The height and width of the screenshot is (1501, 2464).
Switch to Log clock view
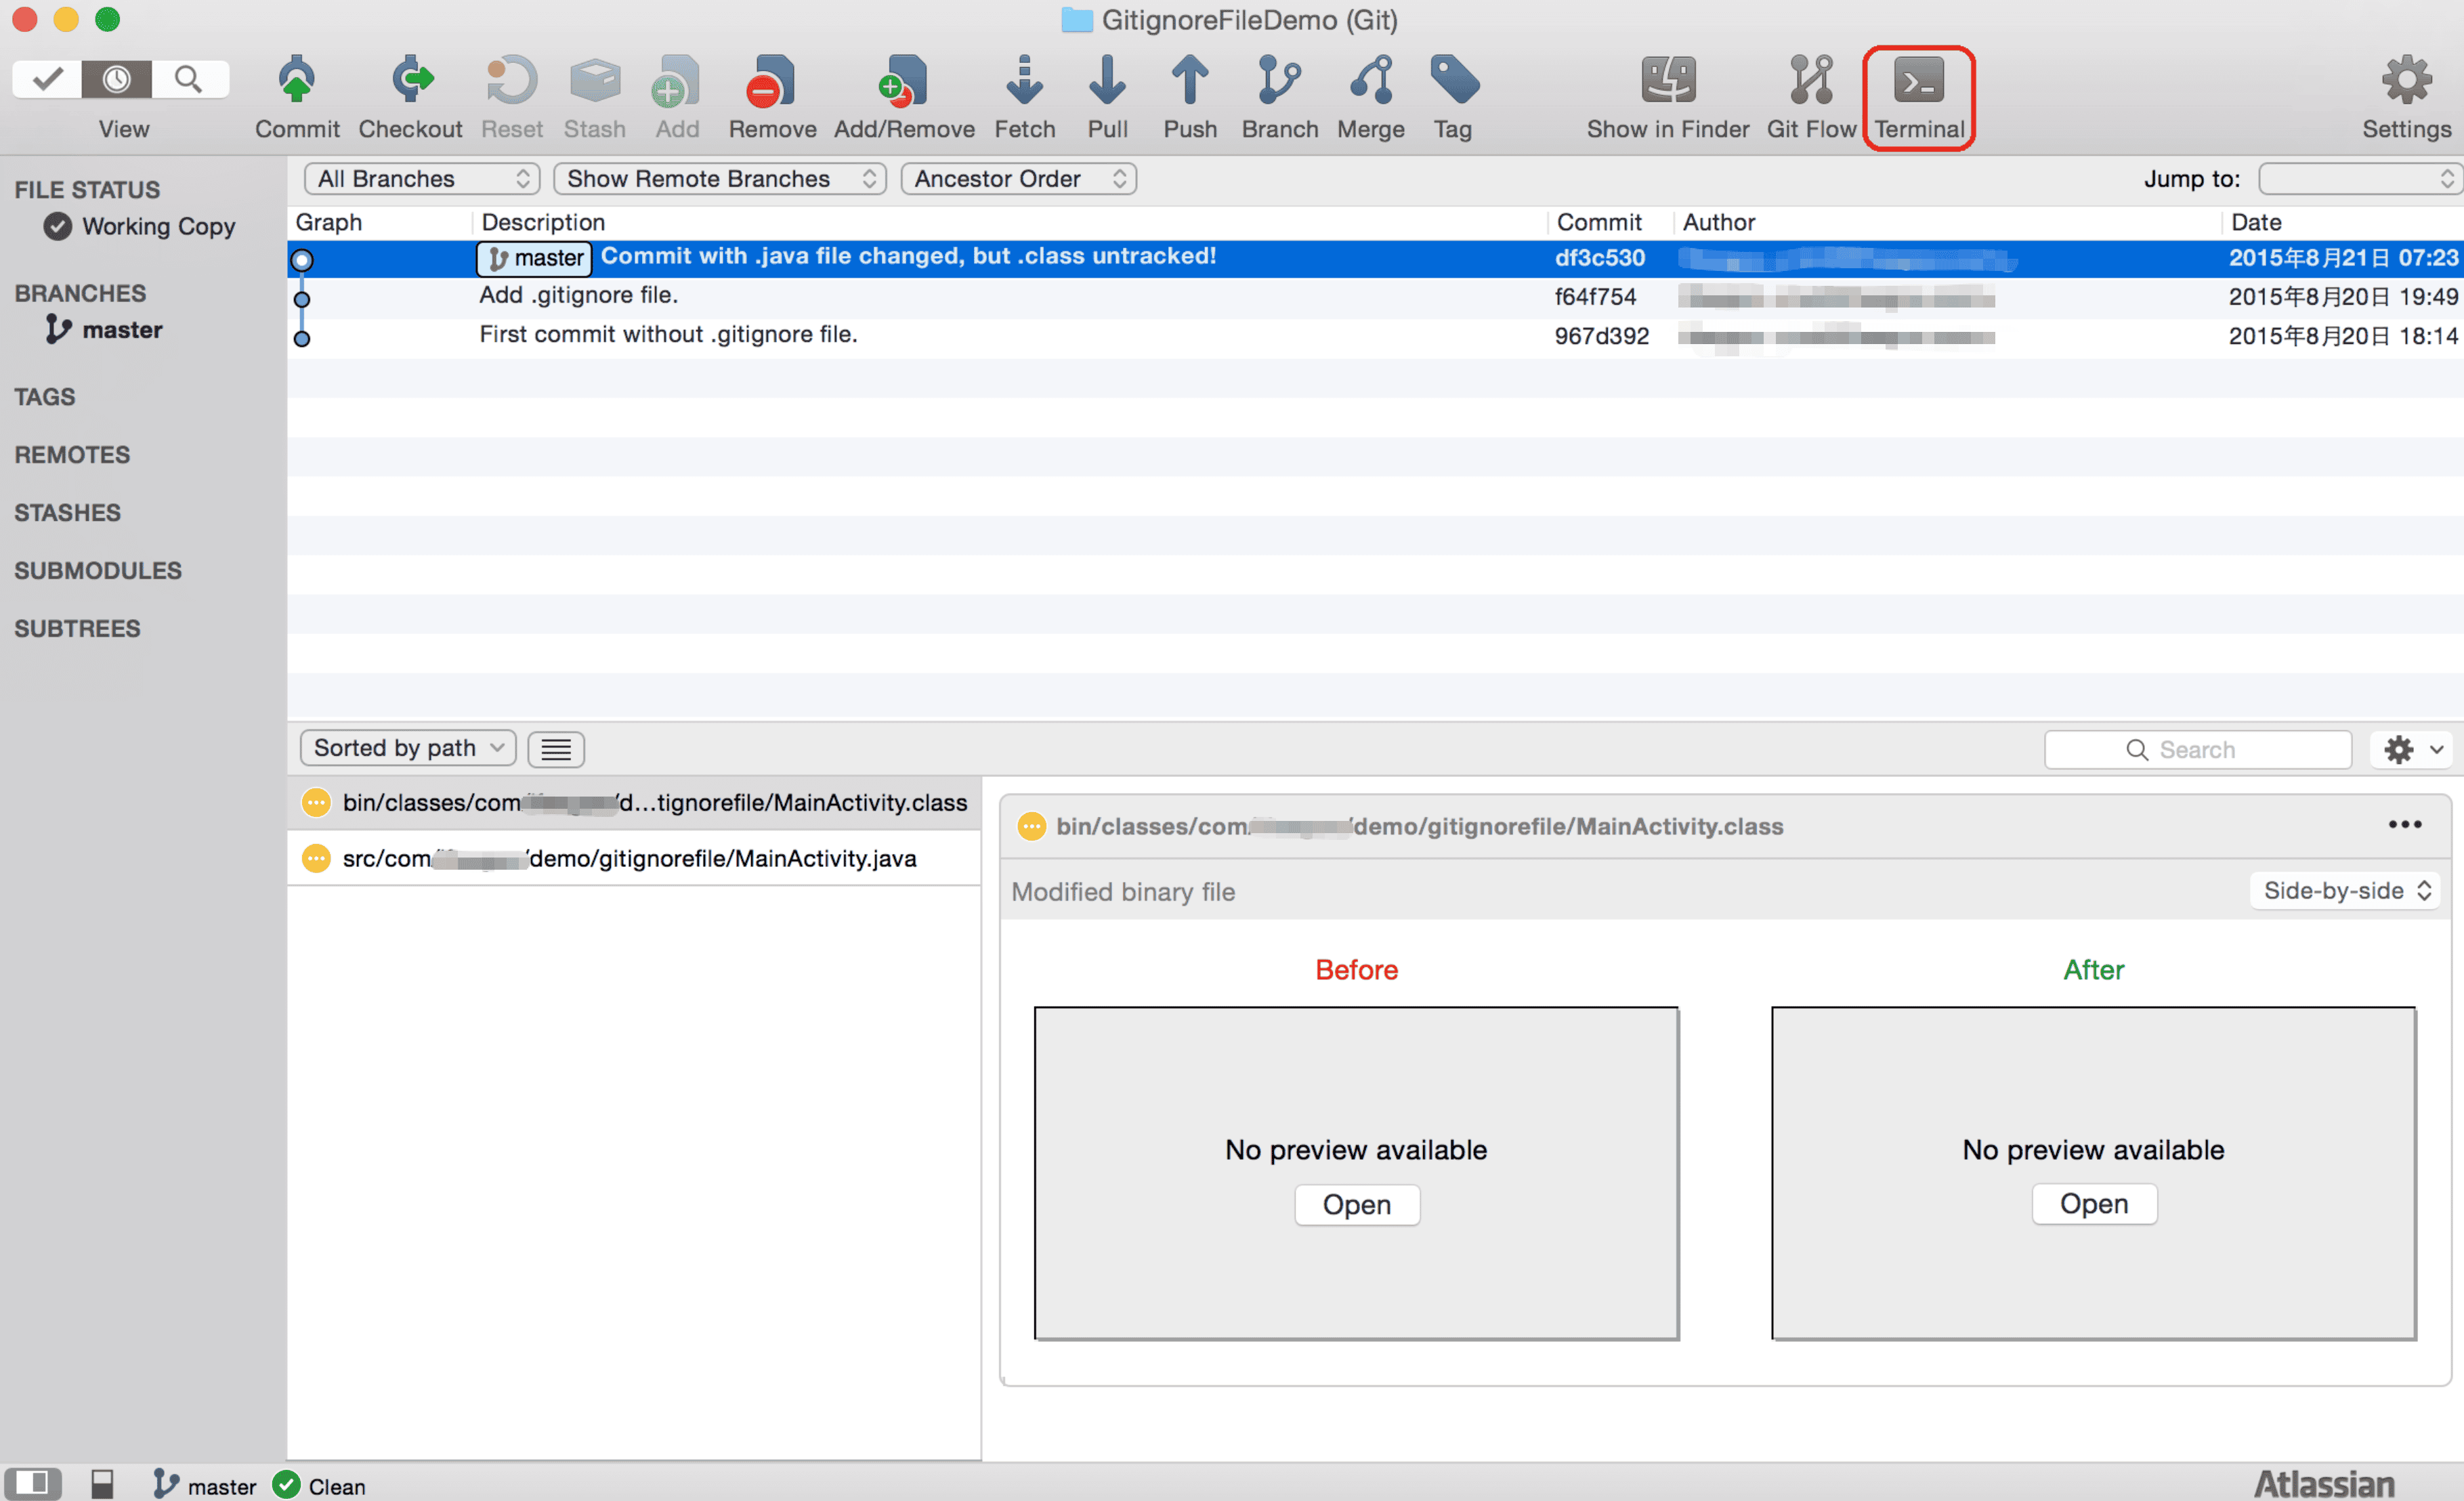116,79
